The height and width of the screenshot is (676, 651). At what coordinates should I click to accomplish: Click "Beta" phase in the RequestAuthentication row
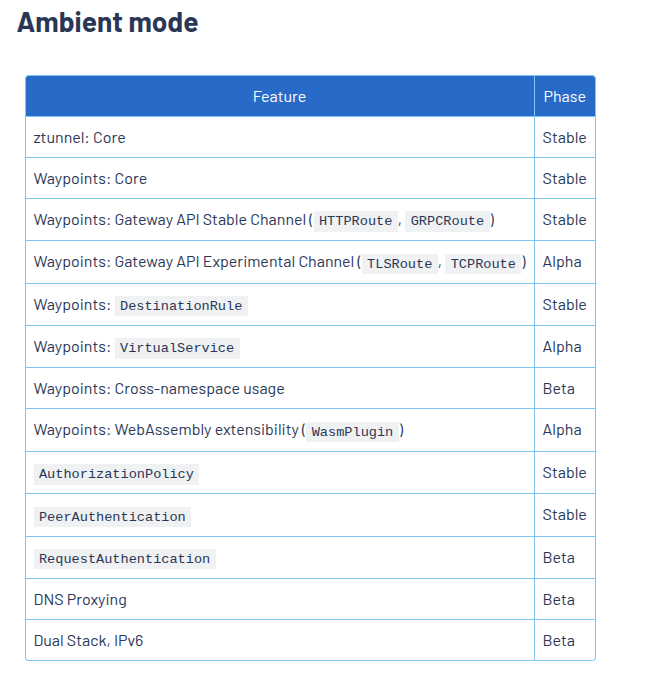pyautogui.click(x=559, y=558)
